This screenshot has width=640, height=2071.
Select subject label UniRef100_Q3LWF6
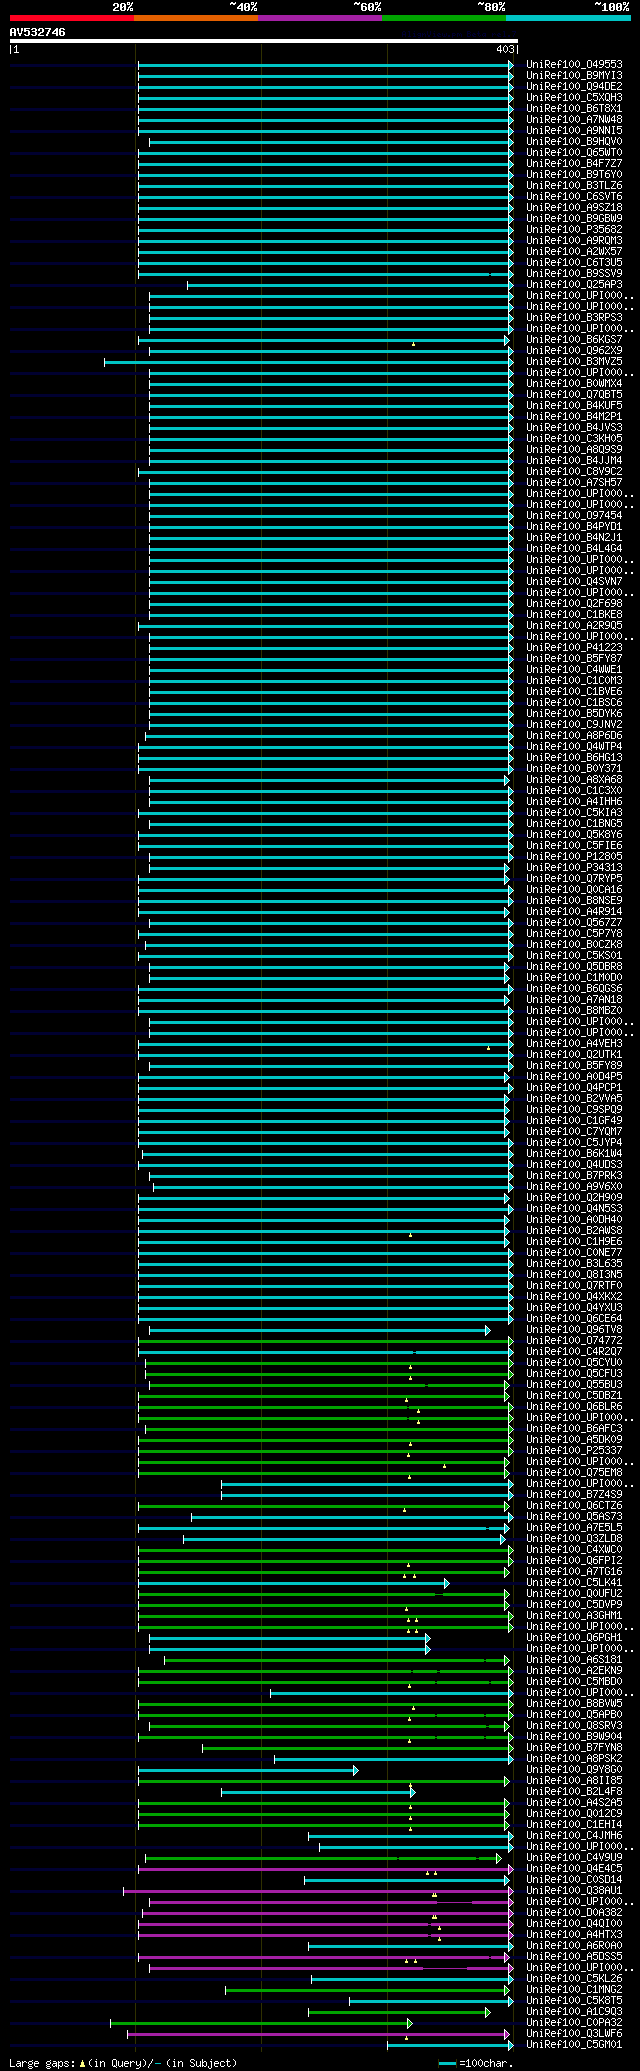tap(575, 2033)
